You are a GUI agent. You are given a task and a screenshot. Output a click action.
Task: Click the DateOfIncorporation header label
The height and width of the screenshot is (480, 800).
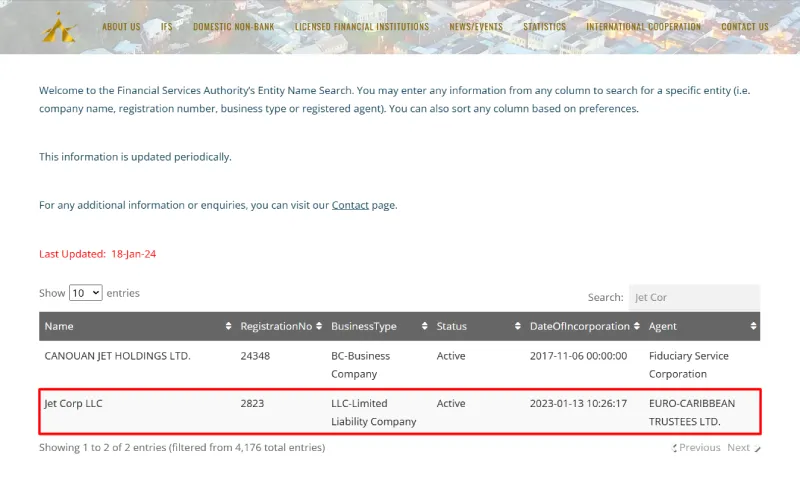point(580,326)
